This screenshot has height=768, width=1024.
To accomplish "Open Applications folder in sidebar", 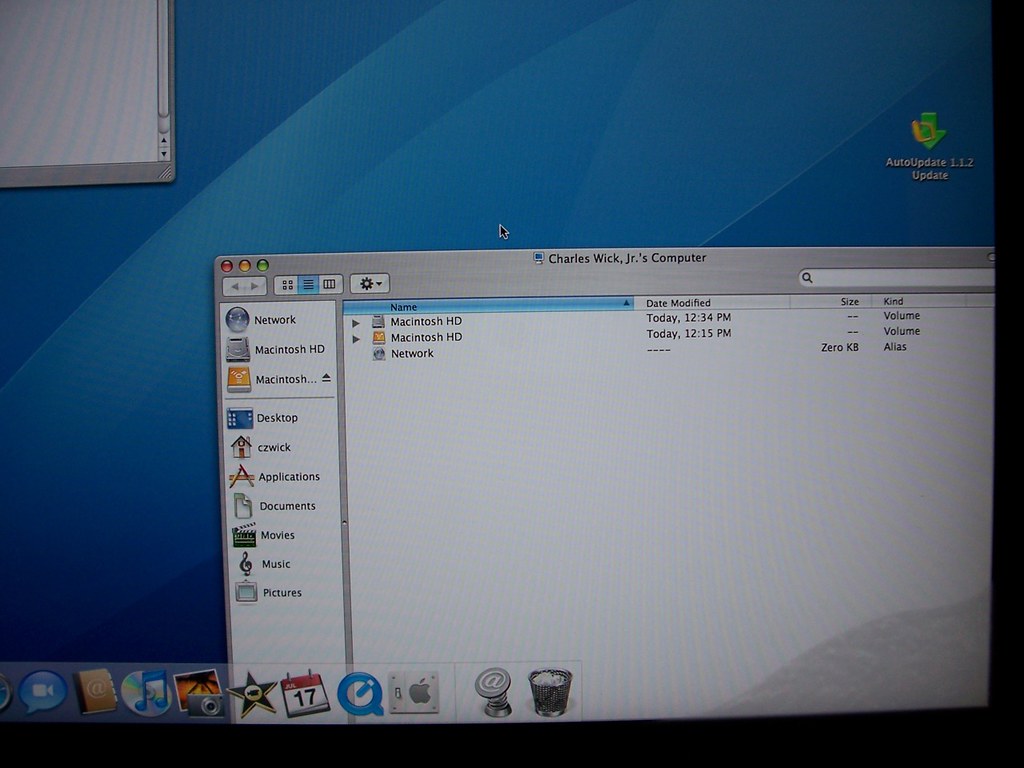I will 274,476.
